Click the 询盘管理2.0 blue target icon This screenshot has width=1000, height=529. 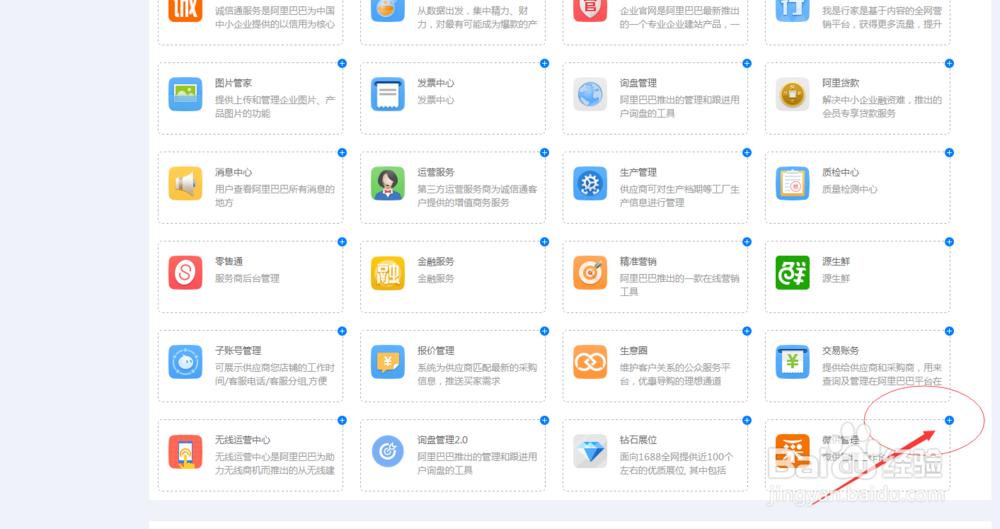[388, 451]
